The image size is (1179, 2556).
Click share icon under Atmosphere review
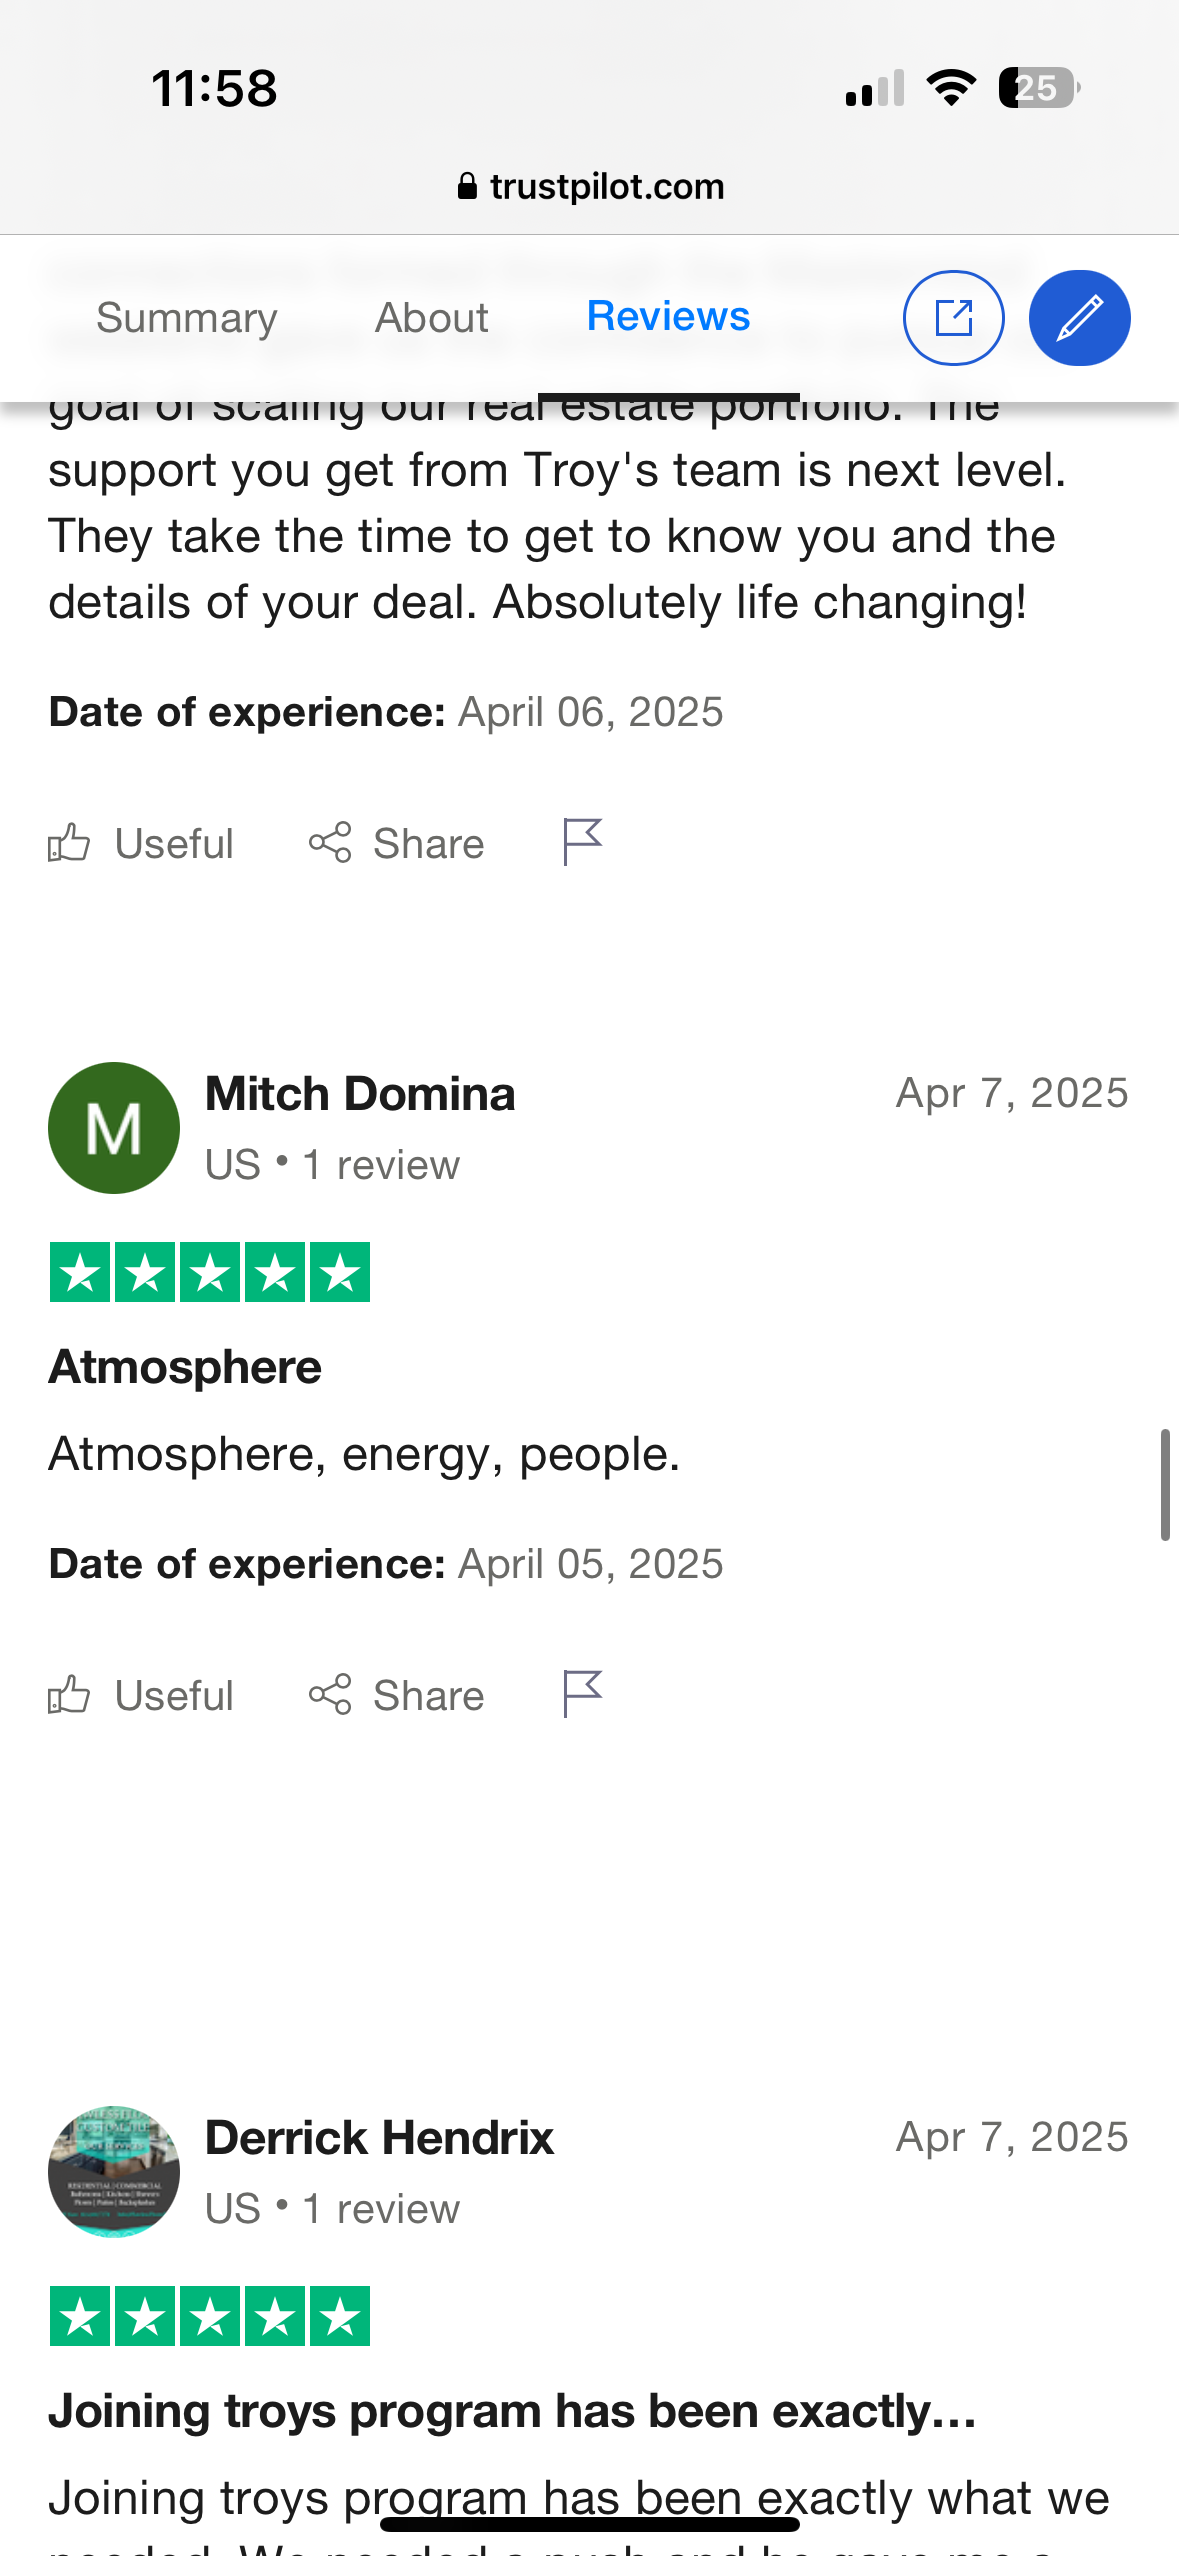point(330,1695)
